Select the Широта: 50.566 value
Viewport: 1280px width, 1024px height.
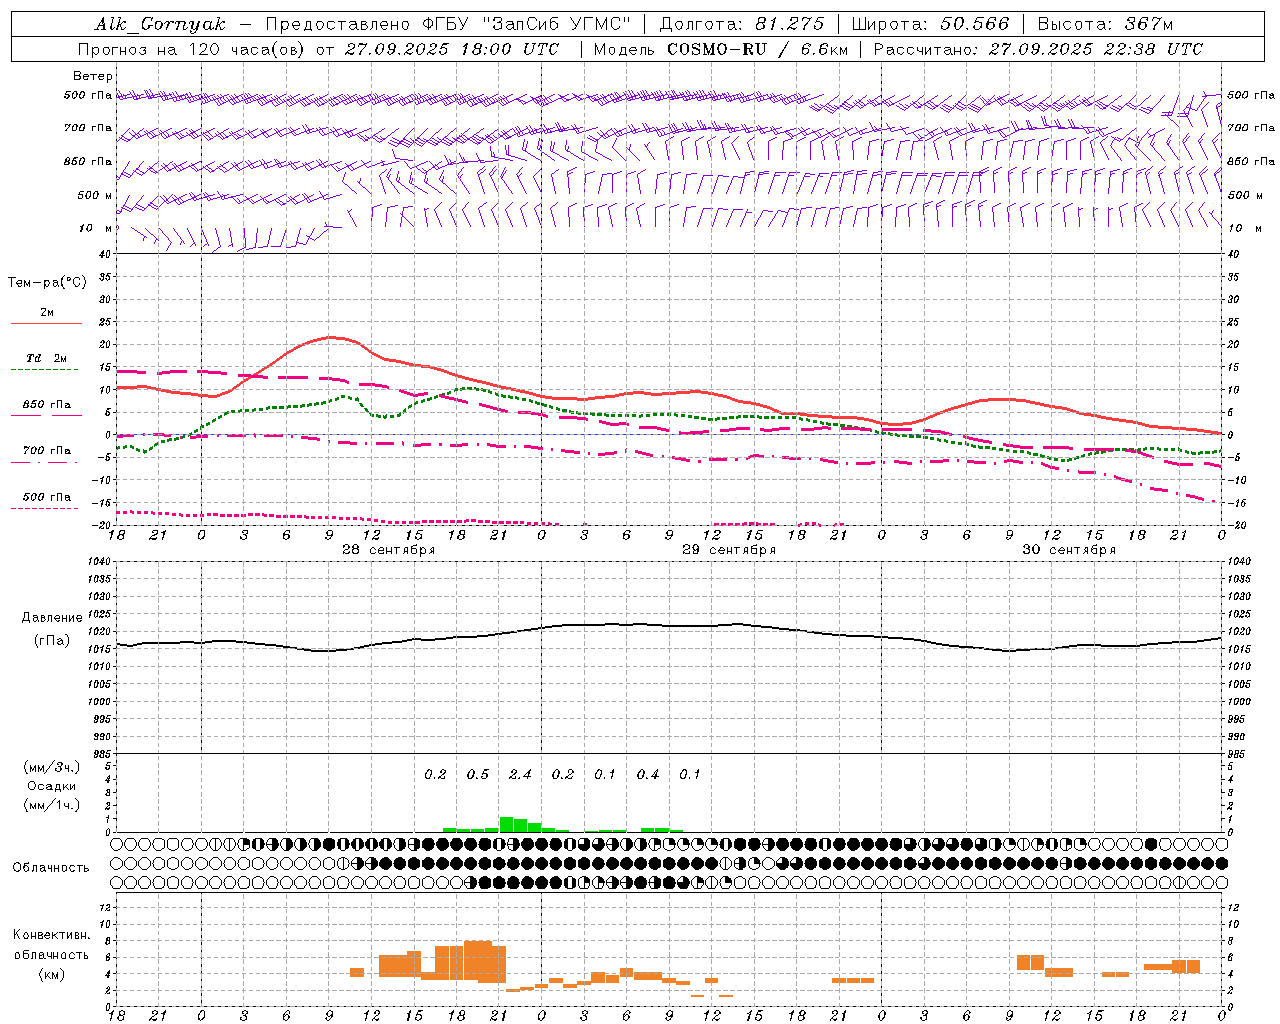pos(930,24)
